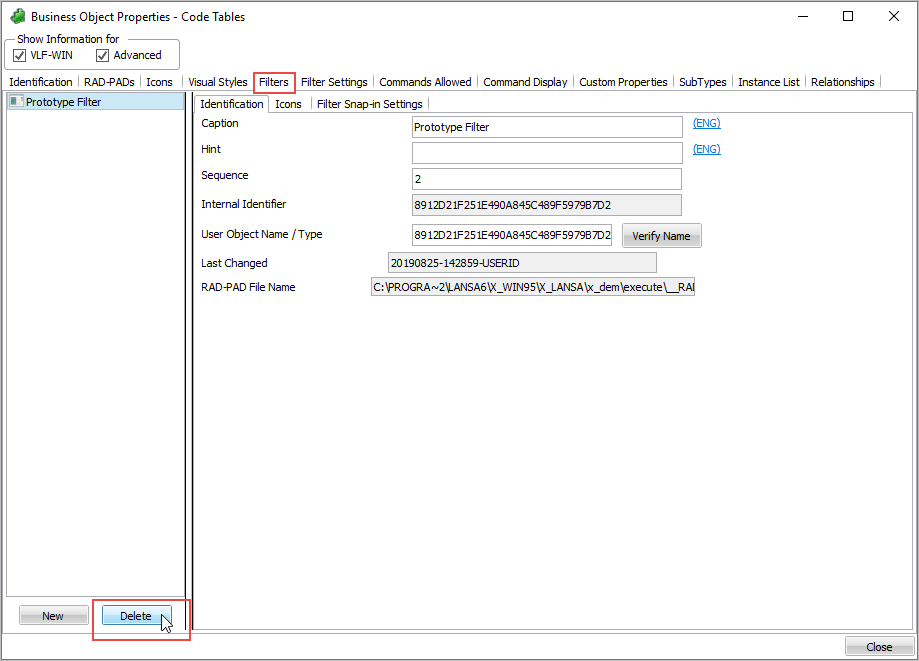Click the Caption input field
The image size is (919, 661).
click(547, 127)
